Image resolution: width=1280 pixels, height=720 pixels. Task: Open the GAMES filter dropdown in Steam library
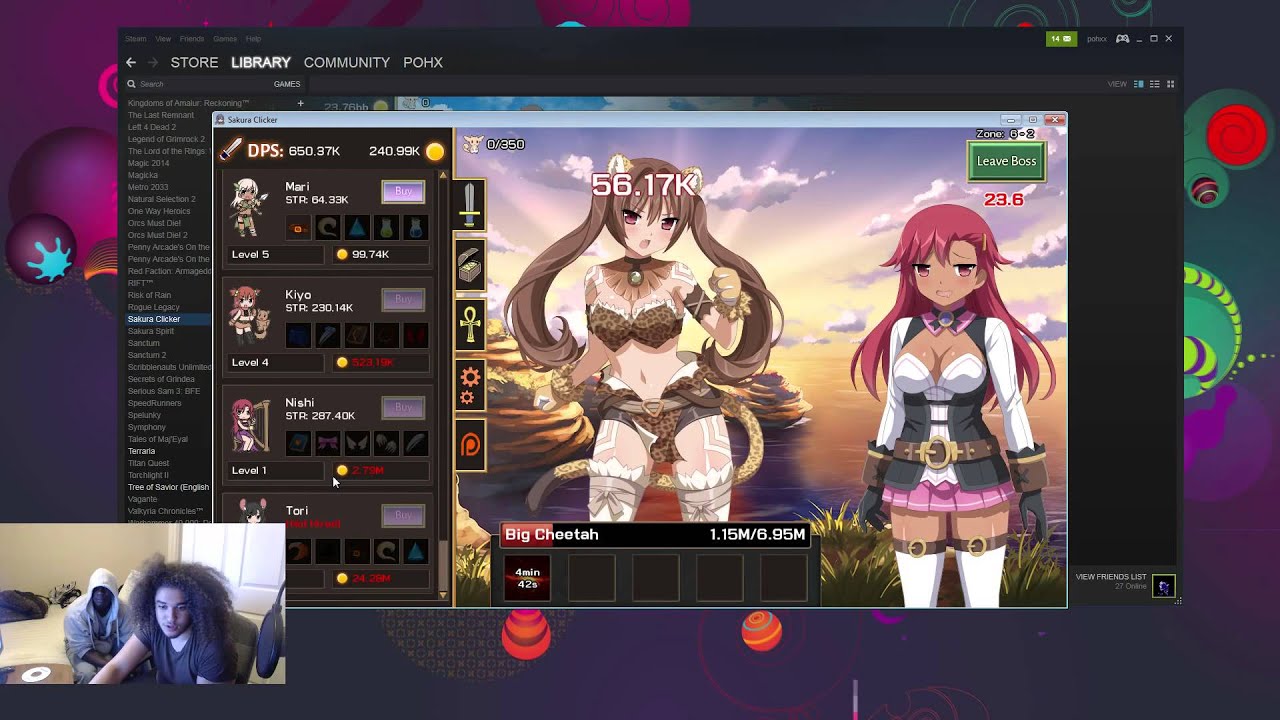287,84
